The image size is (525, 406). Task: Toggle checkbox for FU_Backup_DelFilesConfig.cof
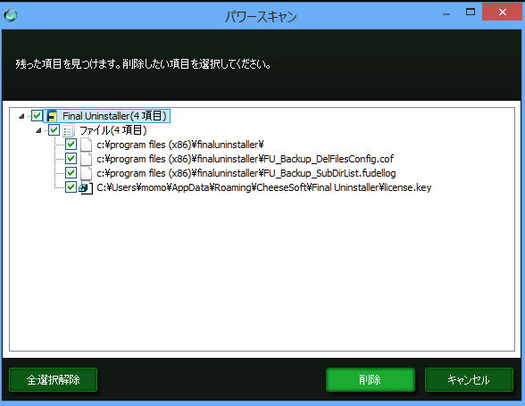(71, 158)
